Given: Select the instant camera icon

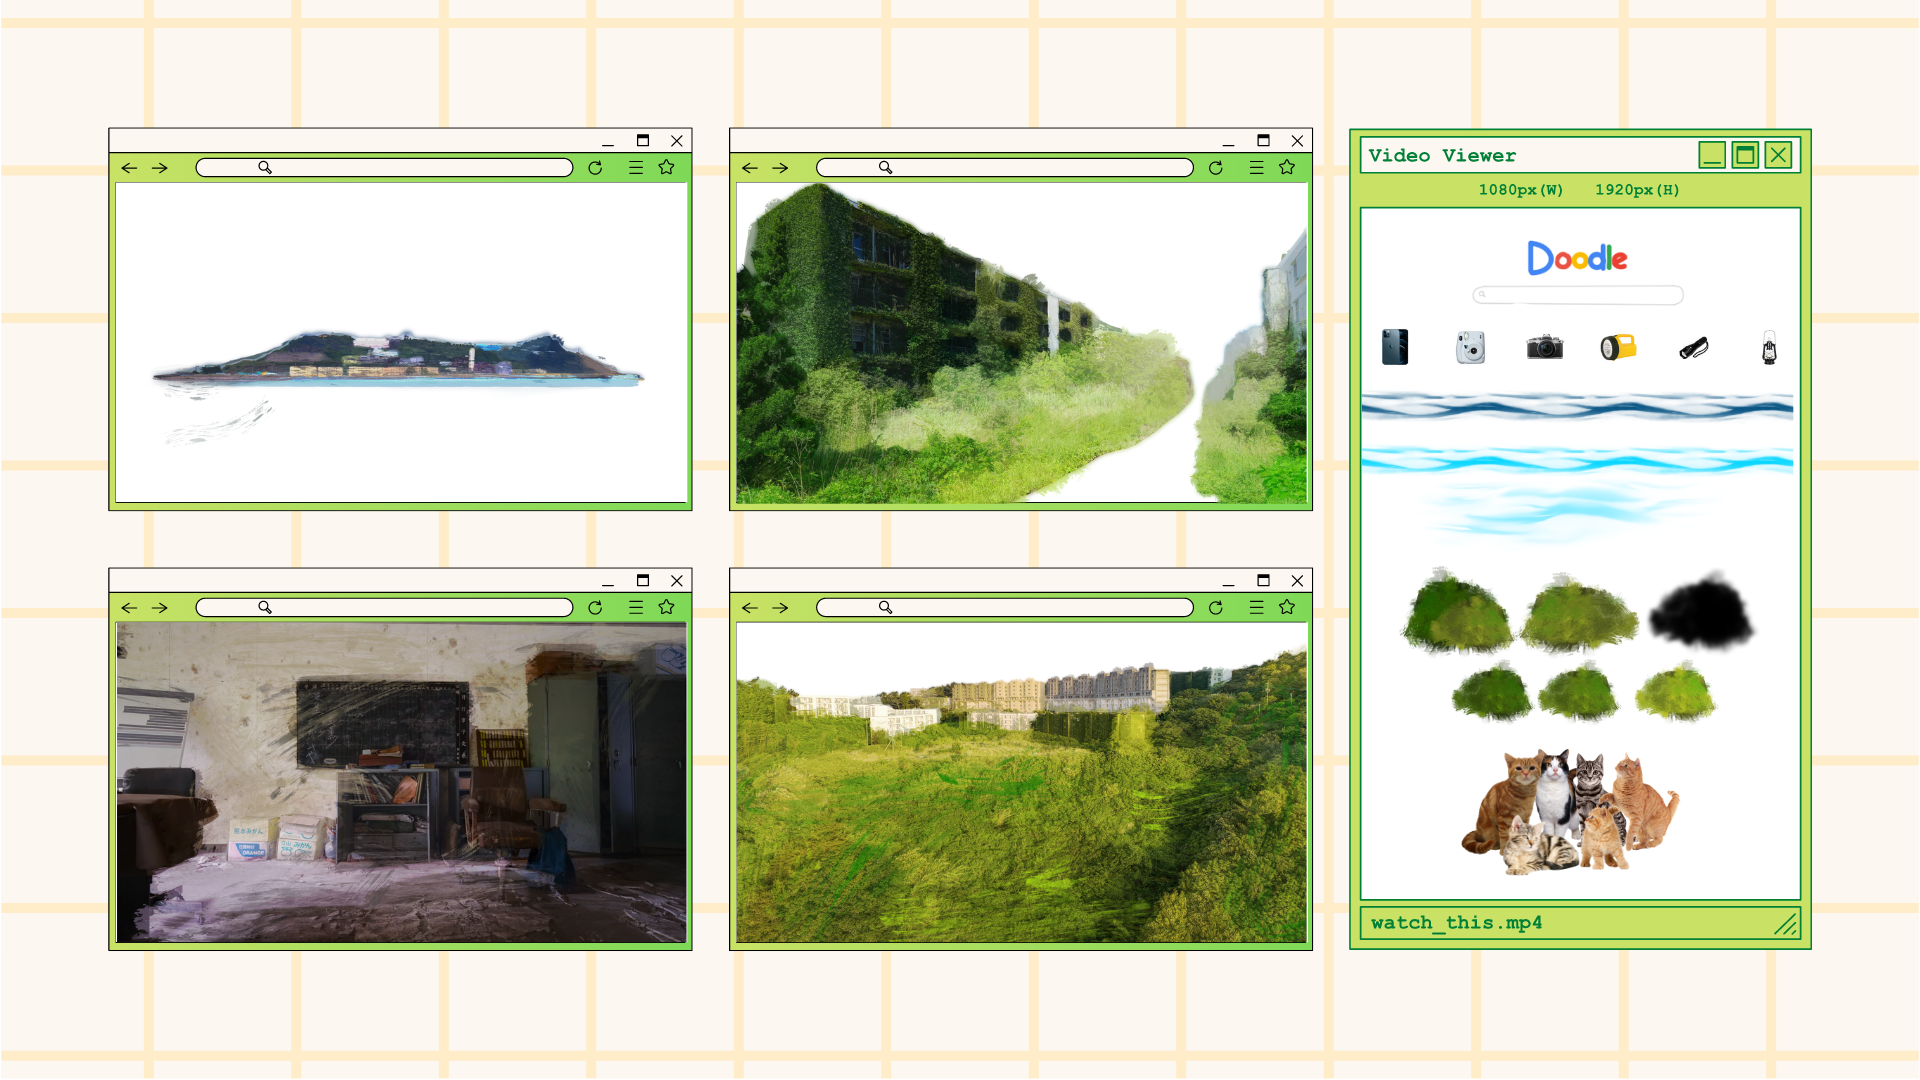Looking at the screenshot, I should click(1470, 347).
